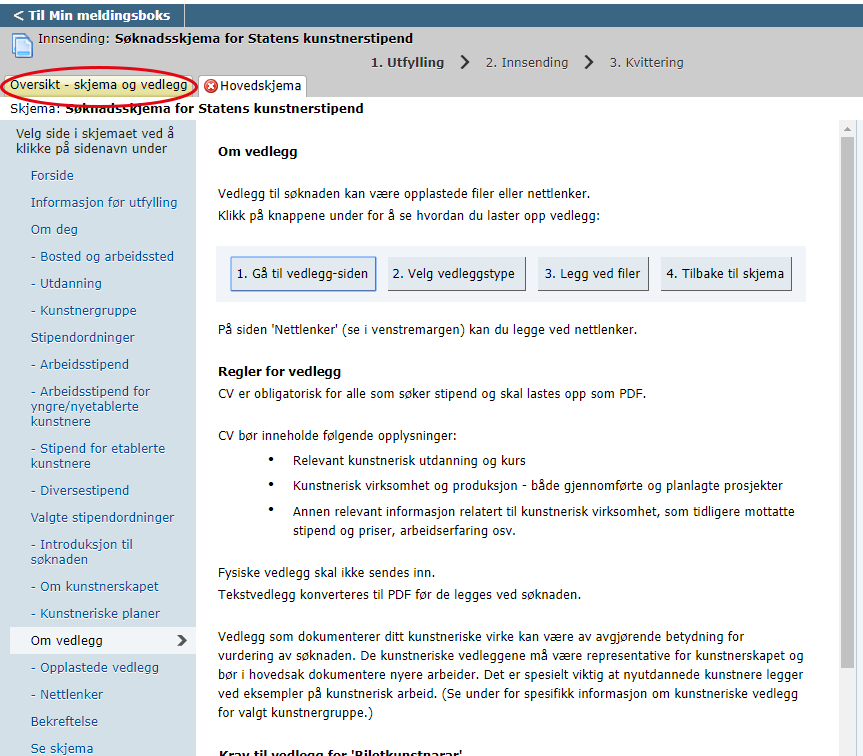
Task: Open the Forside page link
Action: [52, 176]
